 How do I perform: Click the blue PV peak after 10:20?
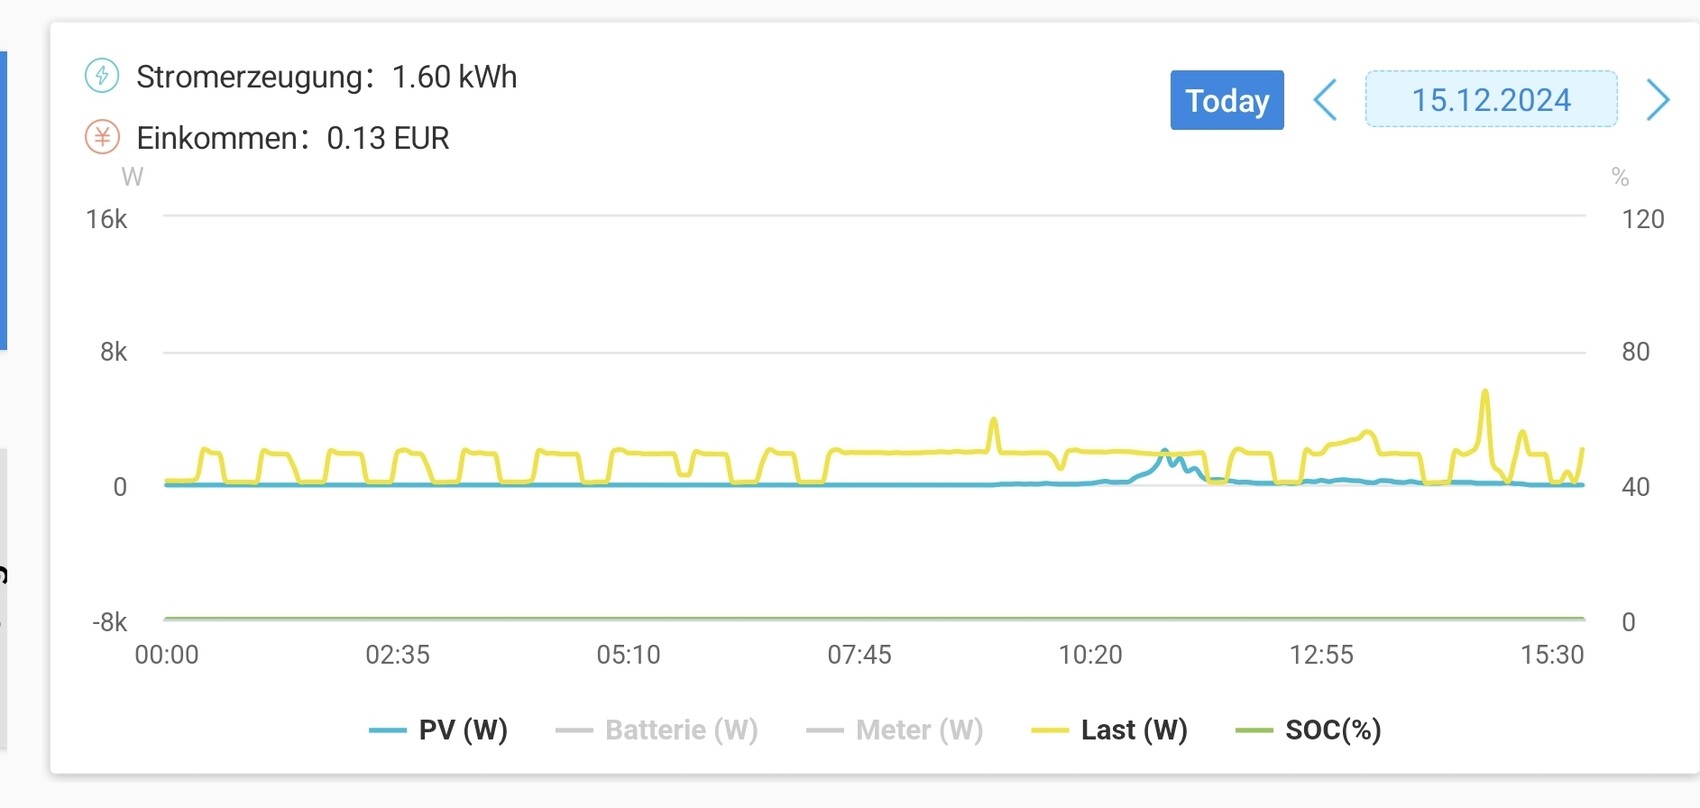1164,453
